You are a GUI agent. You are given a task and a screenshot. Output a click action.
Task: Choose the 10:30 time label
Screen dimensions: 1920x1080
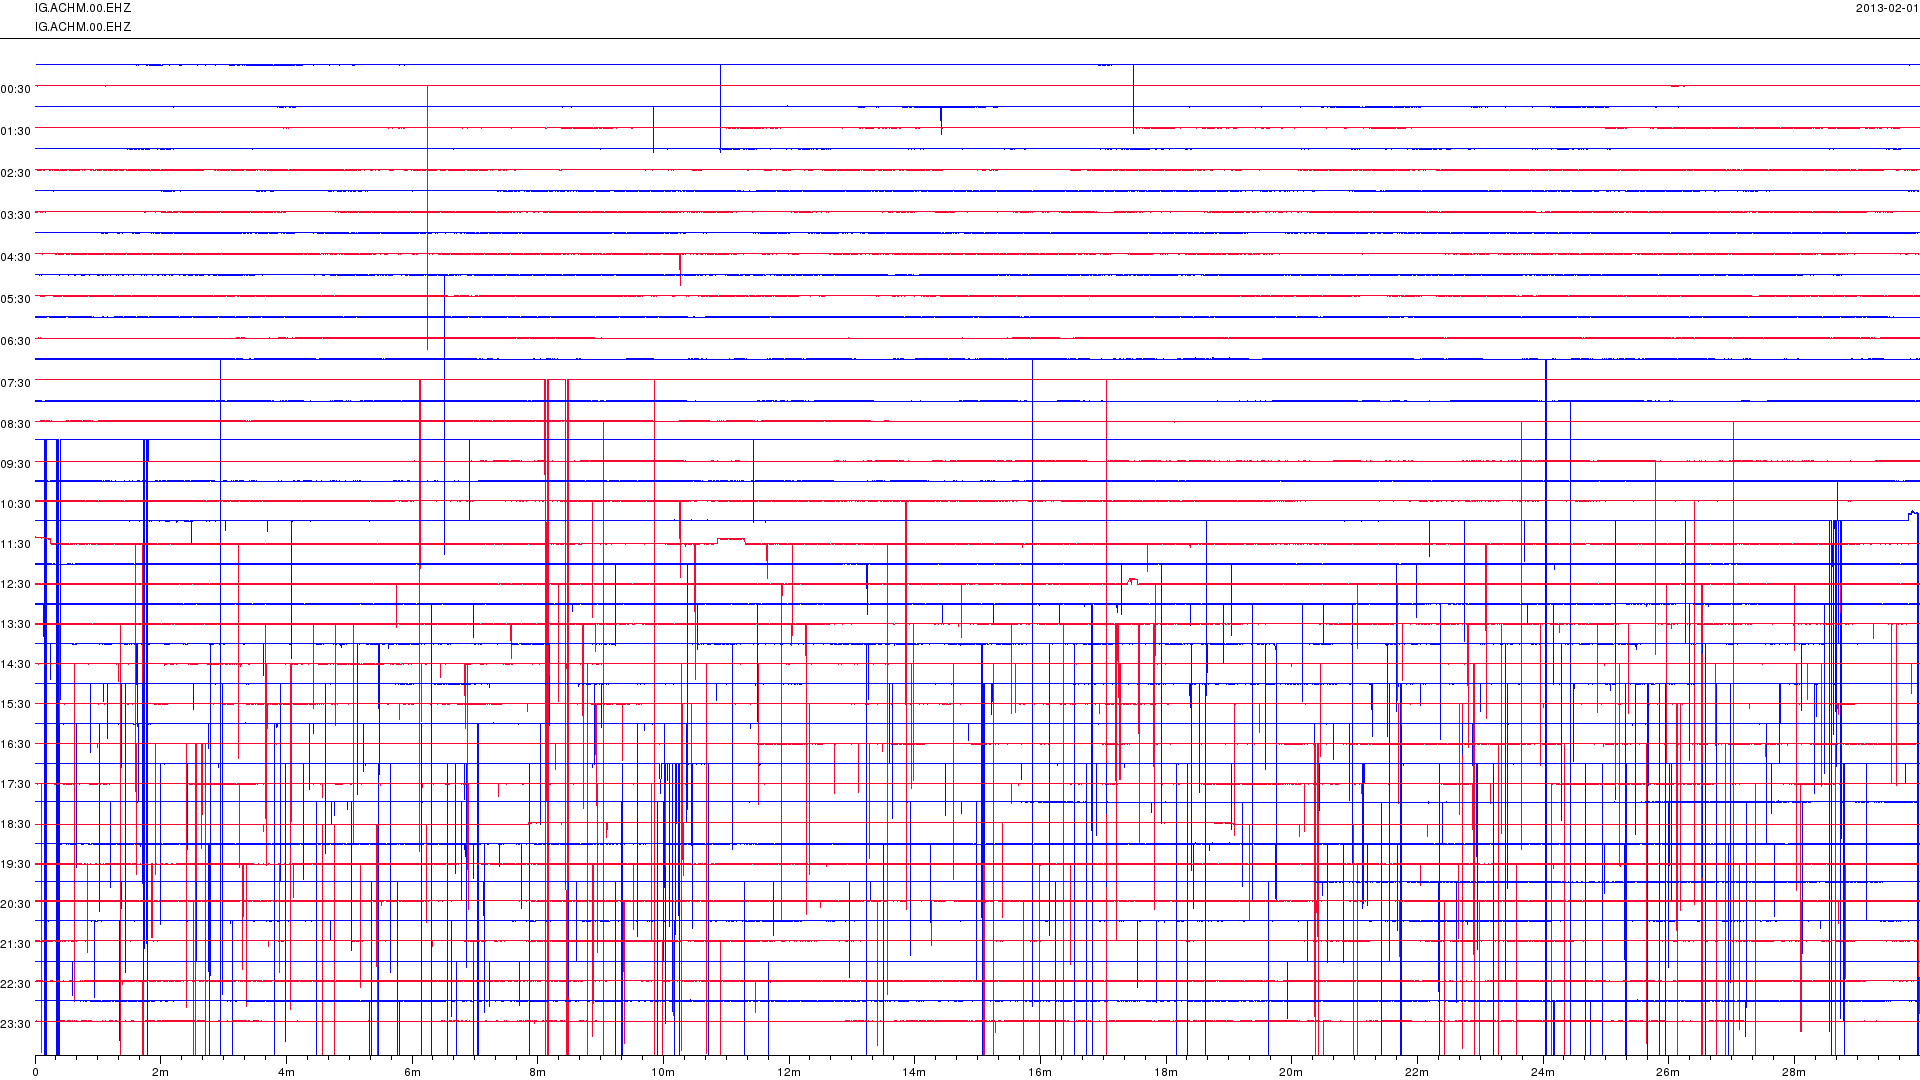click(16, 504)
